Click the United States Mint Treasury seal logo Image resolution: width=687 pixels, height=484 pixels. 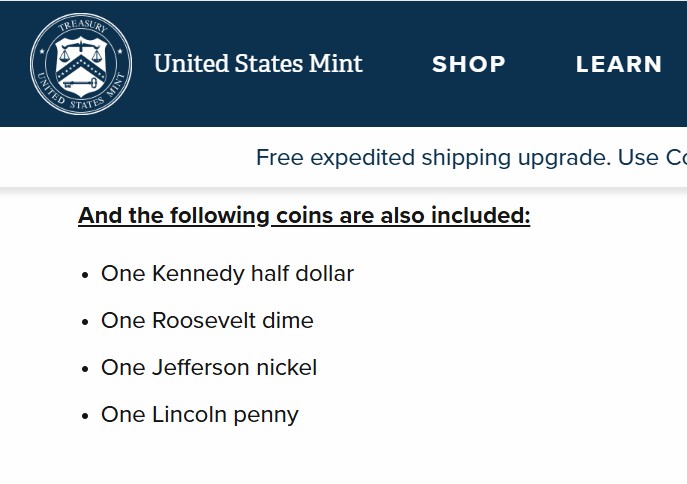click(x=81, y=64)
